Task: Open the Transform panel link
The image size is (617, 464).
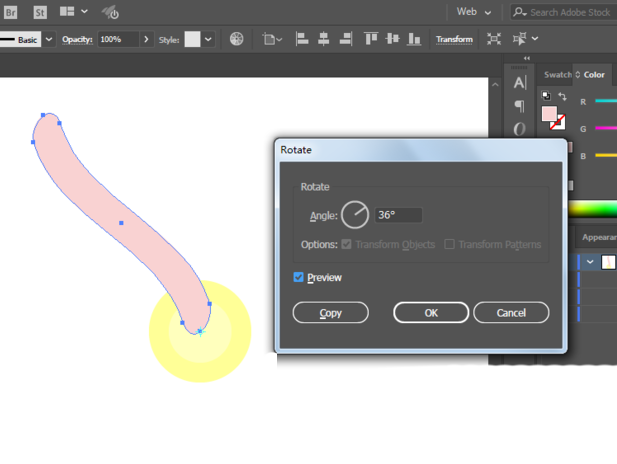Action: [x=454, y=39]
